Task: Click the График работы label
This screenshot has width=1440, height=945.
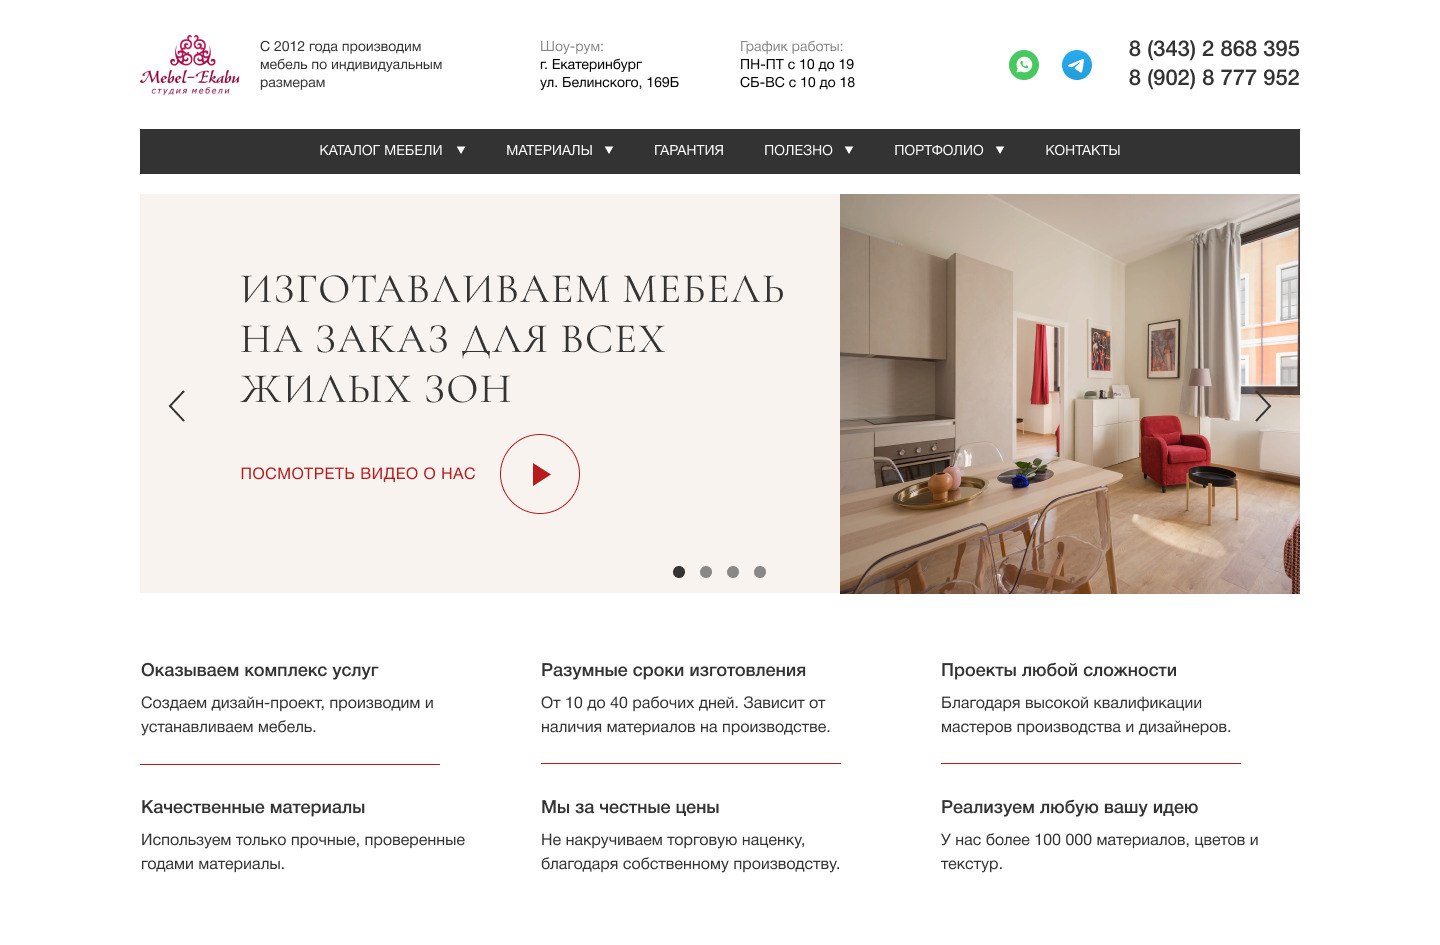Action: 791,46
